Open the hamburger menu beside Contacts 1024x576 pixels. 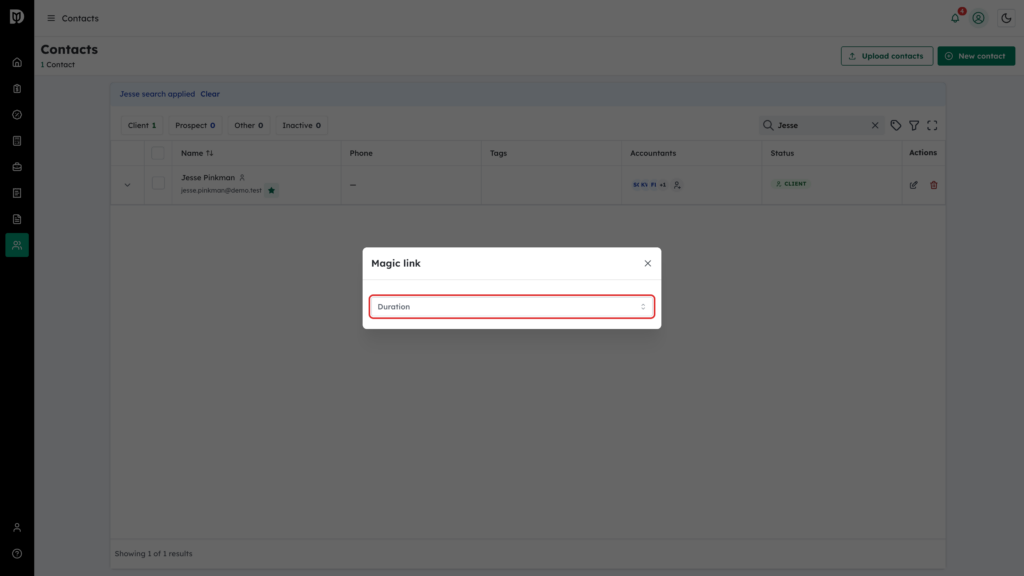pos(51,18)
